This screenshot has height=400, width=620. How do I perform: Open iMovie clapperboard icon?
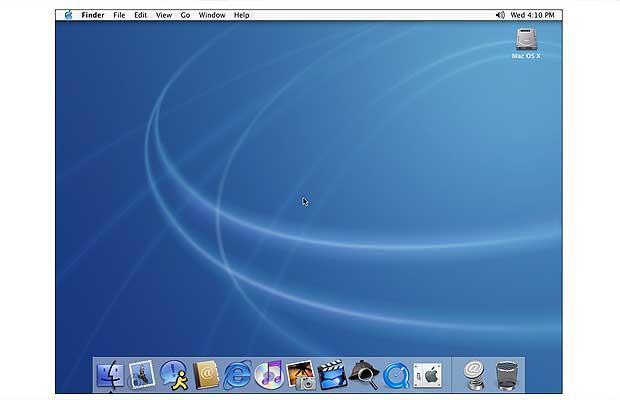[332, 375]
